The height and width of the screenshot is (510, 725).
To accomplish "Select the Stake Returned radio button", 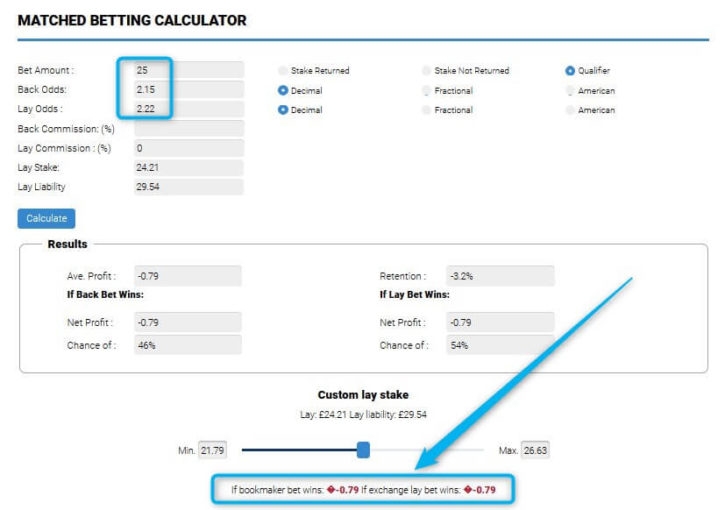I will point(283,71).
